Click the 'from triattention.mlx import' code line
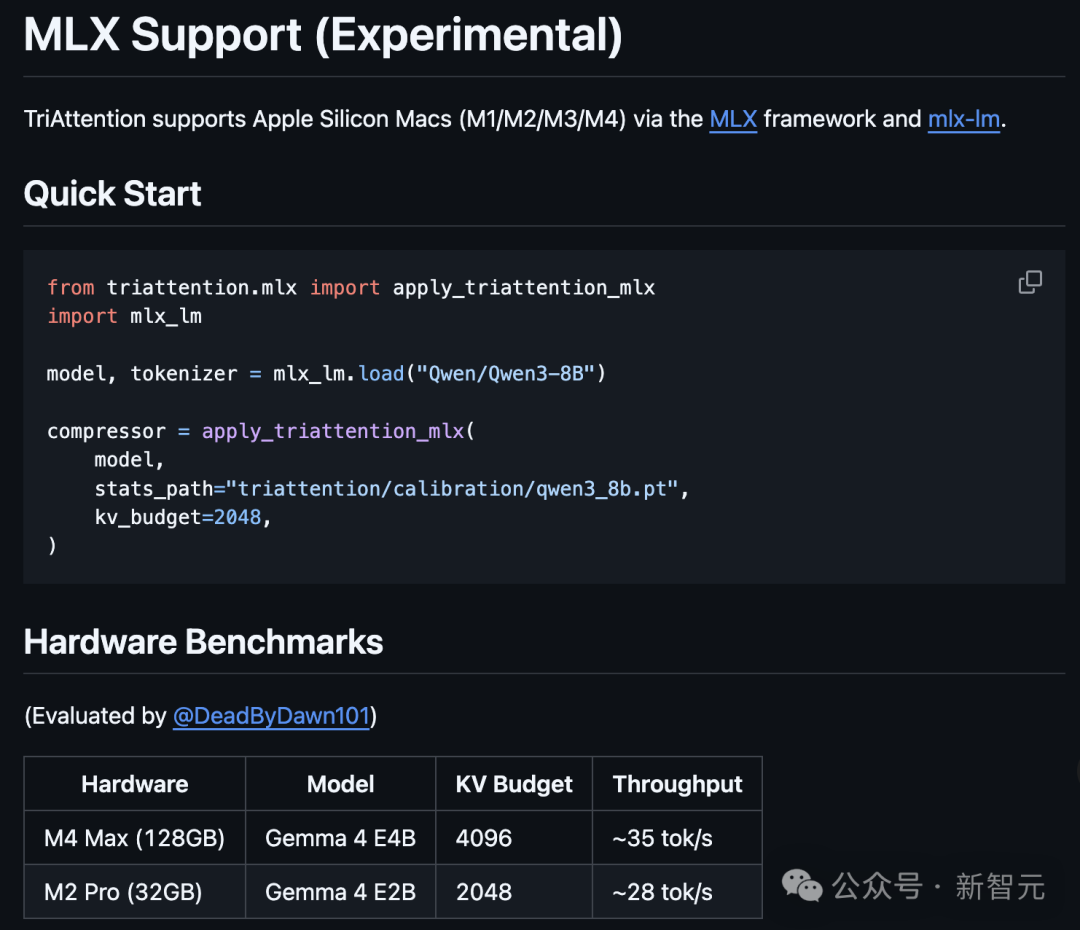Screen dimensions: 1080x930 coord(351,287)
